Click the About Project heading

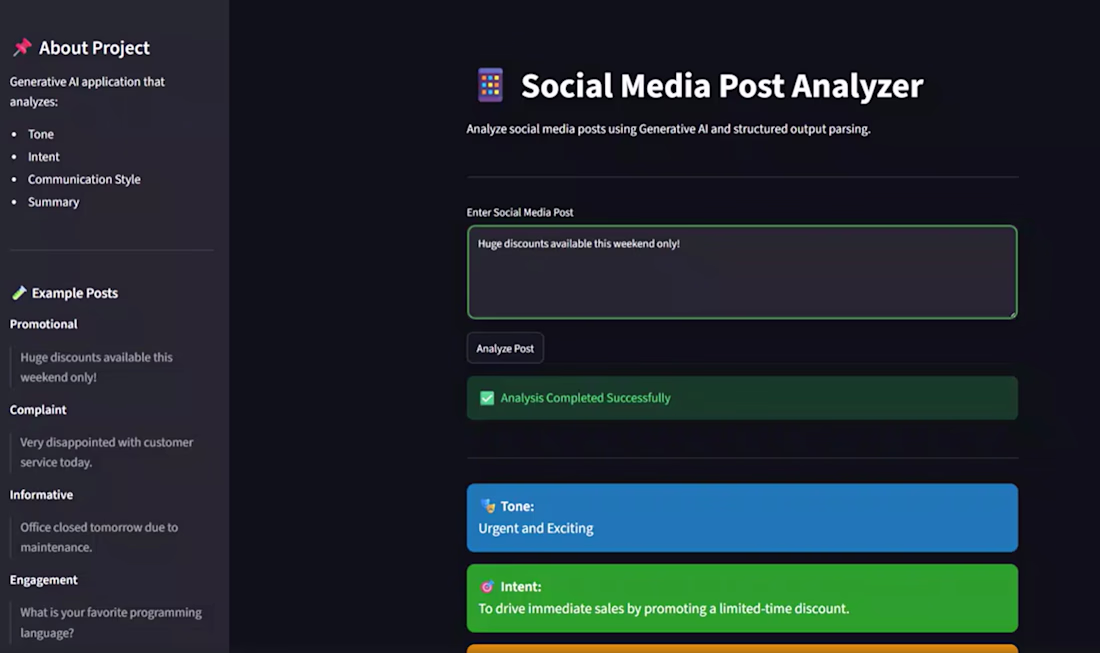click(94, 48)
